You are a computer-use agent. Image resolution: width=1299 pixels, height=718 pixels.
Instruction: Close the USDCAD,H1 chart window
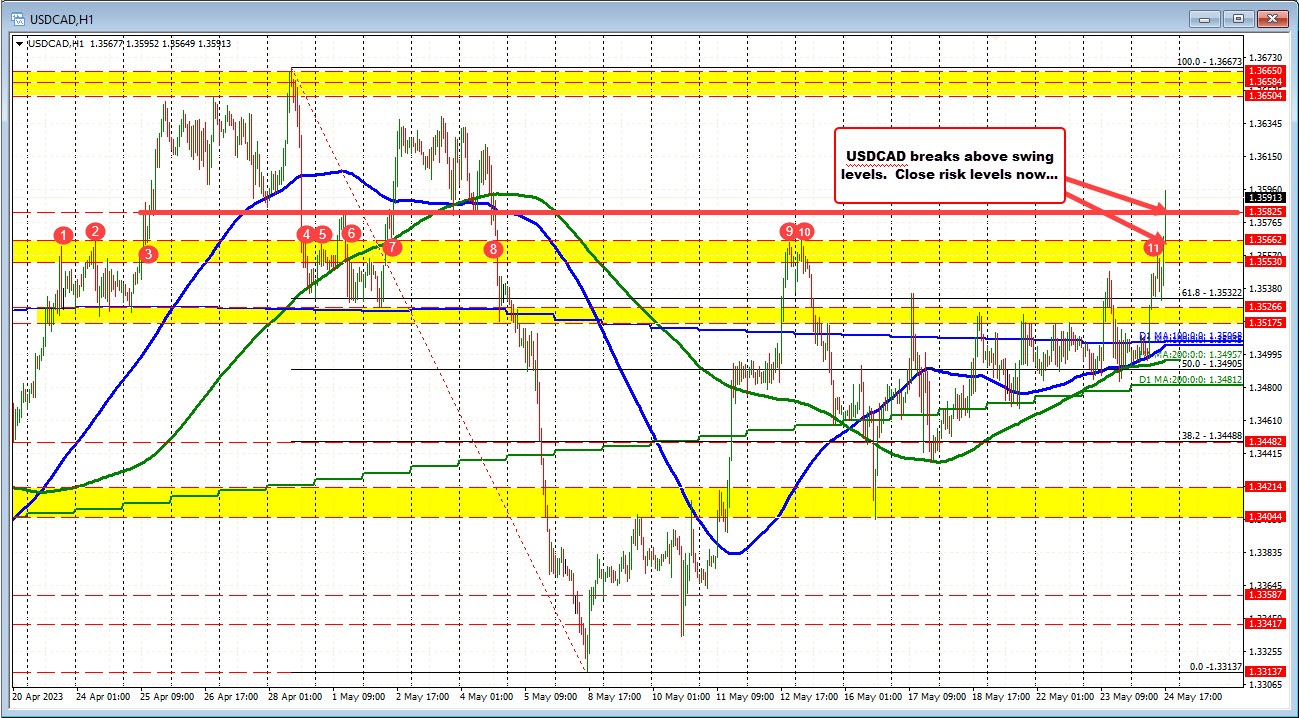[x=1272, y=18]
